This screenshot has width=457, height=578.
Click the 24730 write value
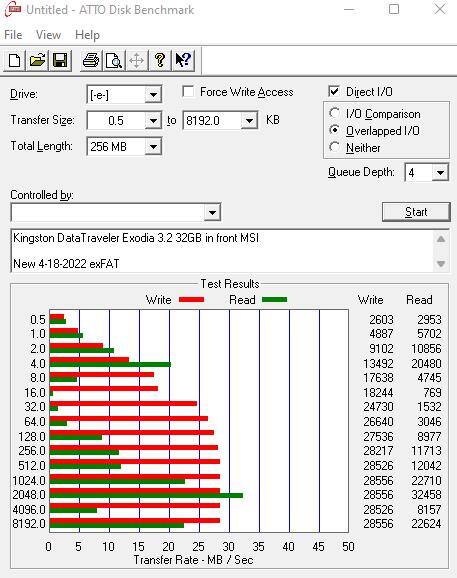378,407
